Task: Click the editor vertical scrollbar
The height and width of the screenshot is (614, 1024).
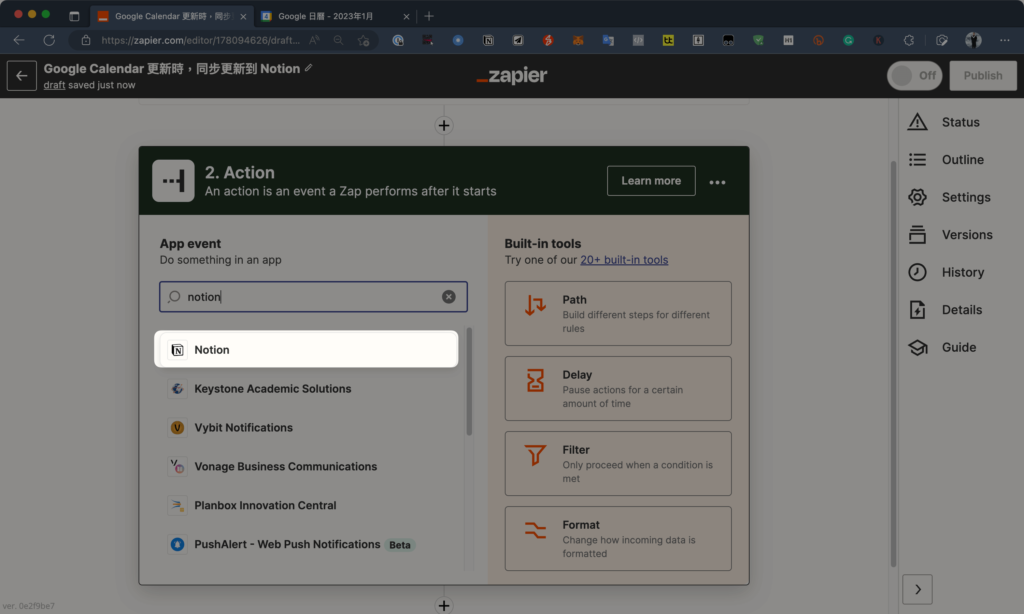Action: point(893,363)
